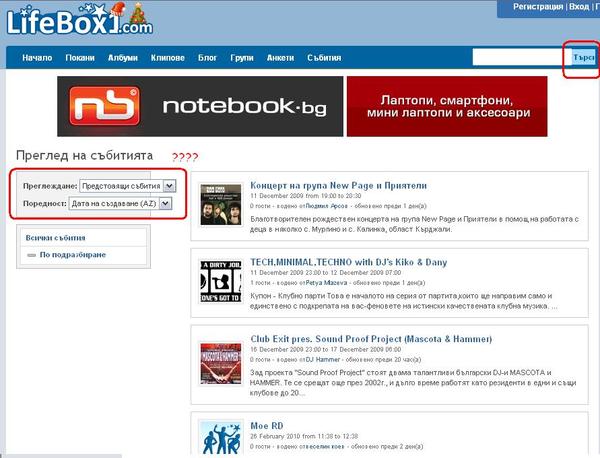Open Club Exit pres. Sound Proof Project
The image size is (600, 458).
pos(371,339)
